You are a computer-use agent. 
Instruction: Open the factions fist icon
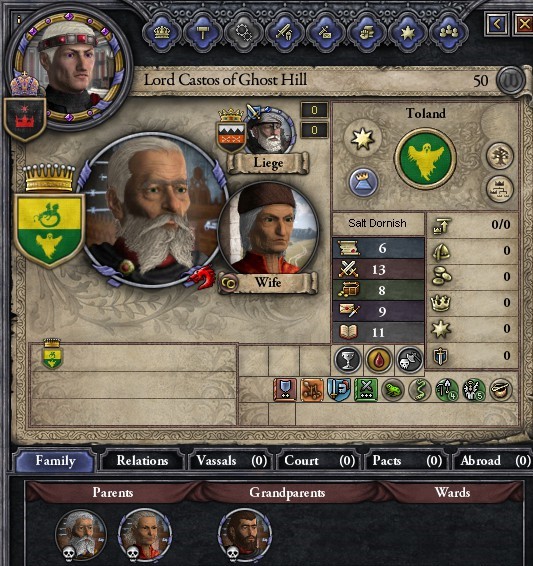pyautogui.click(x=367, y=32)
